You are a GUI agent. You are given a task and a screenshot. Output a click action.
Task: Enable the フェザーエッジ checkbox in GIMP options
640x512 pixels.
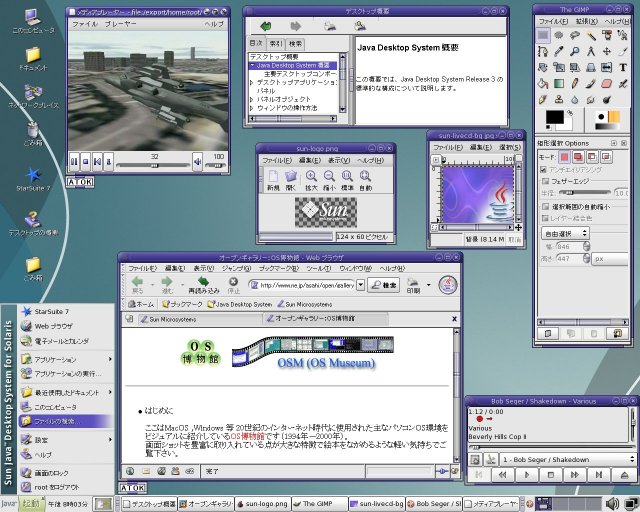click(545, 181)
